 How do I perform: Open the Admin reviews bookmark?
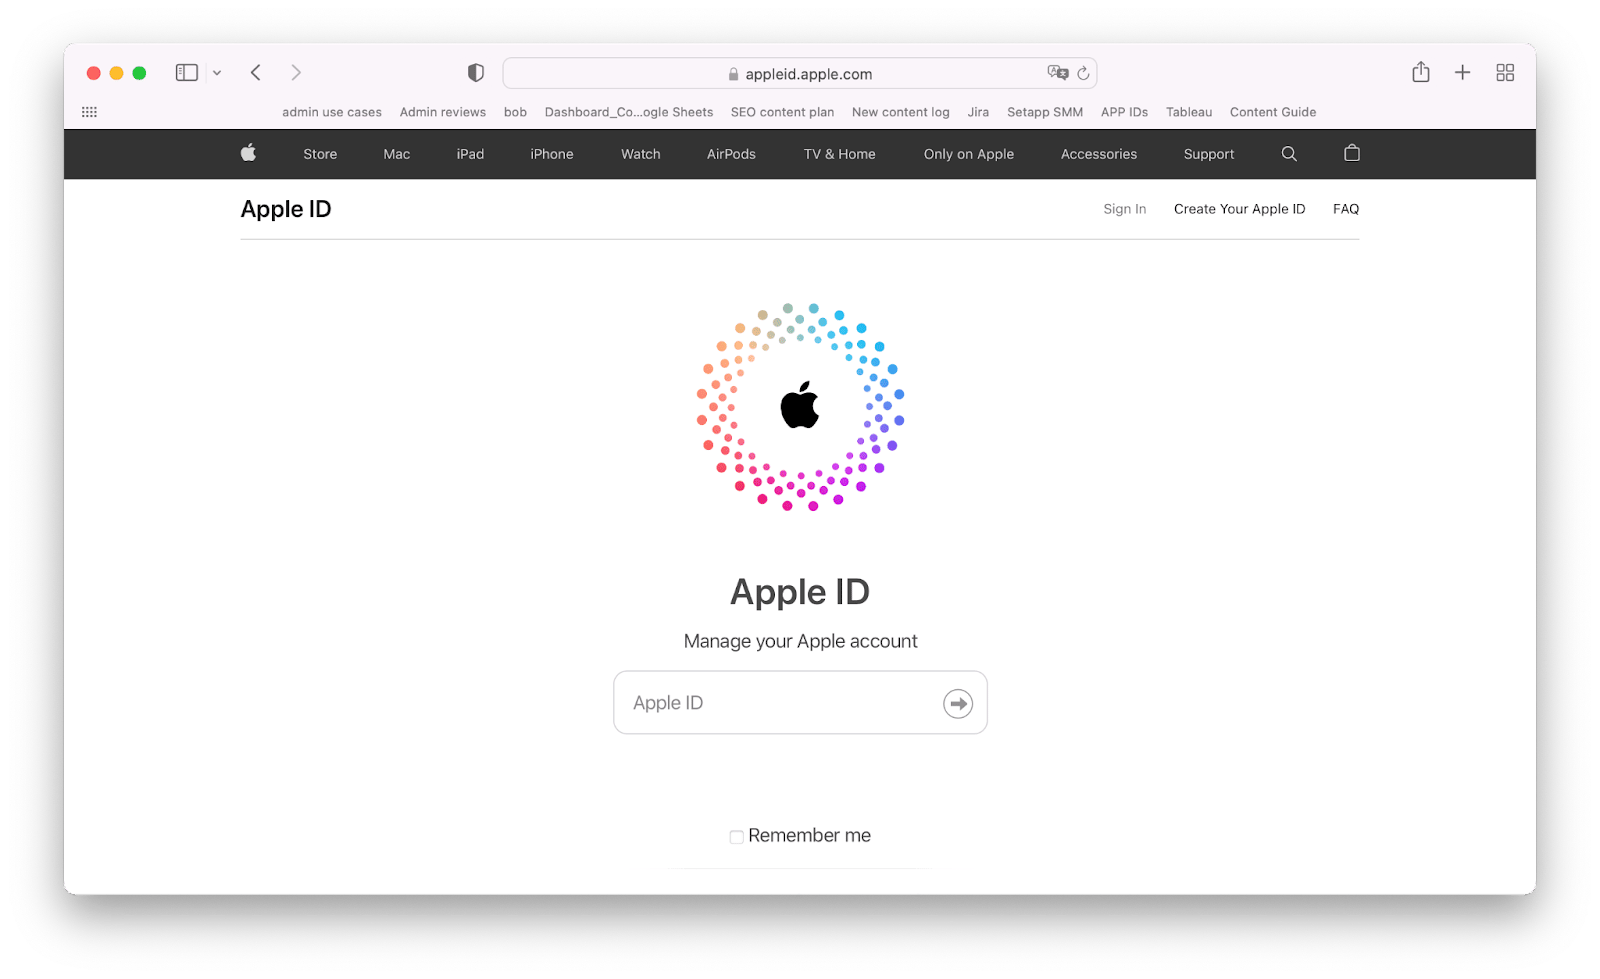point(443,112)
